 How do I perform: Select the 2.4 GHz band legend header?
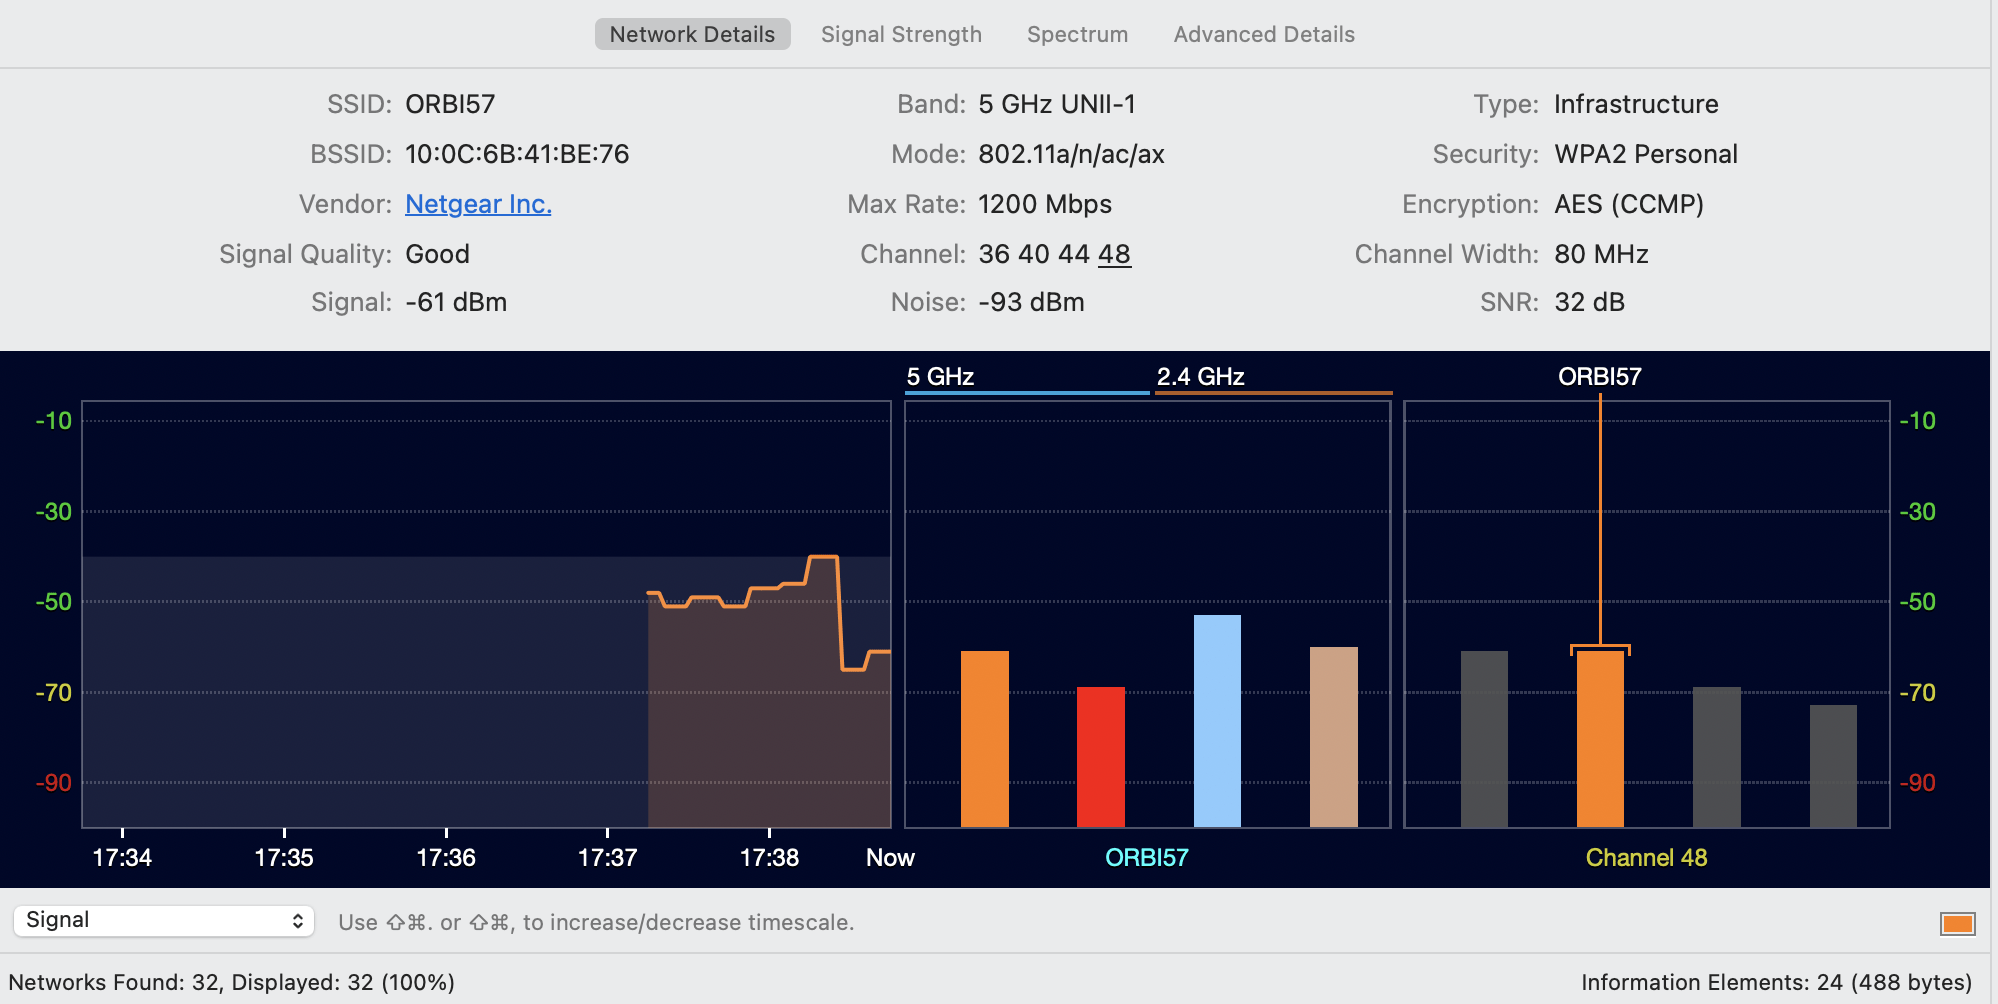pos(1200,376)
